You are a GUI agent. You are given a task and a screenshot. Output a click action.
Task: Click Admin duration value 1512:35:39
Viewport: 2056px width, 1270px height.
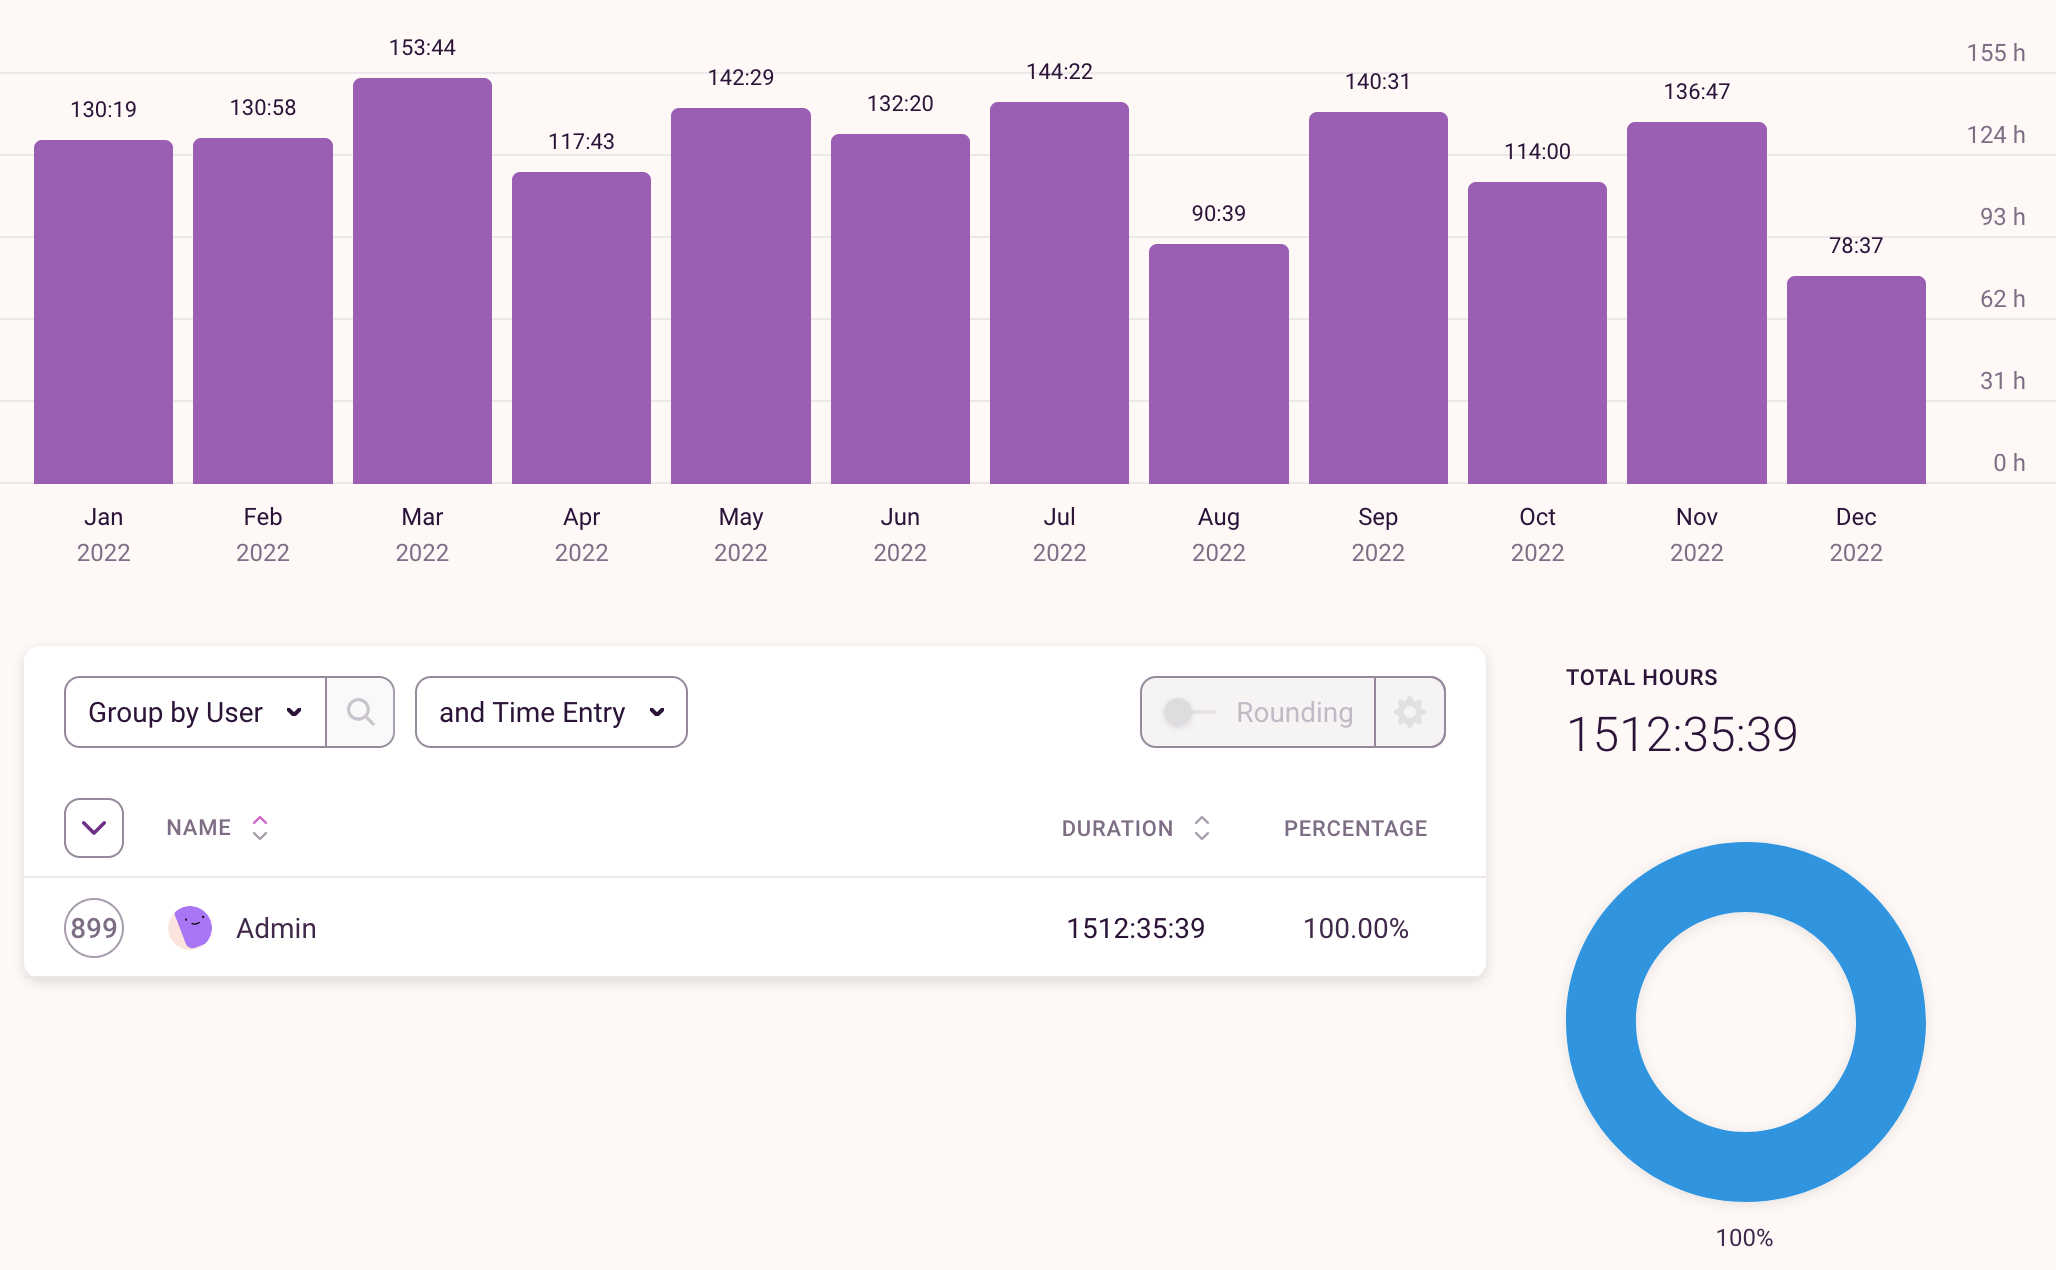tap(1135, 928)
